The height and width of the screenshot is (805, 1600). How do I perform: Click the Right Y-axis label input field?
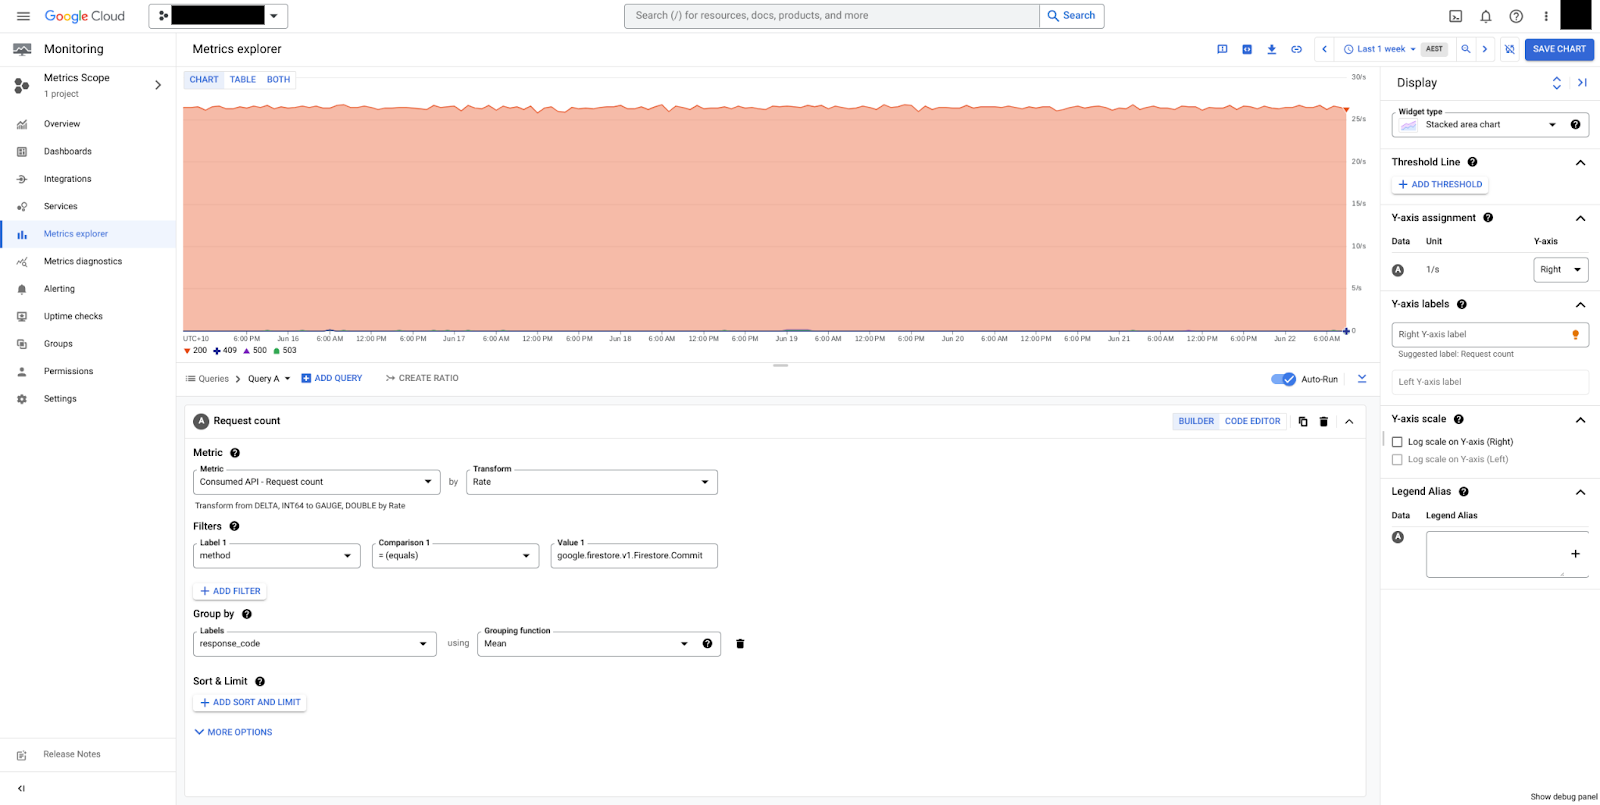tap(1480, 335)
